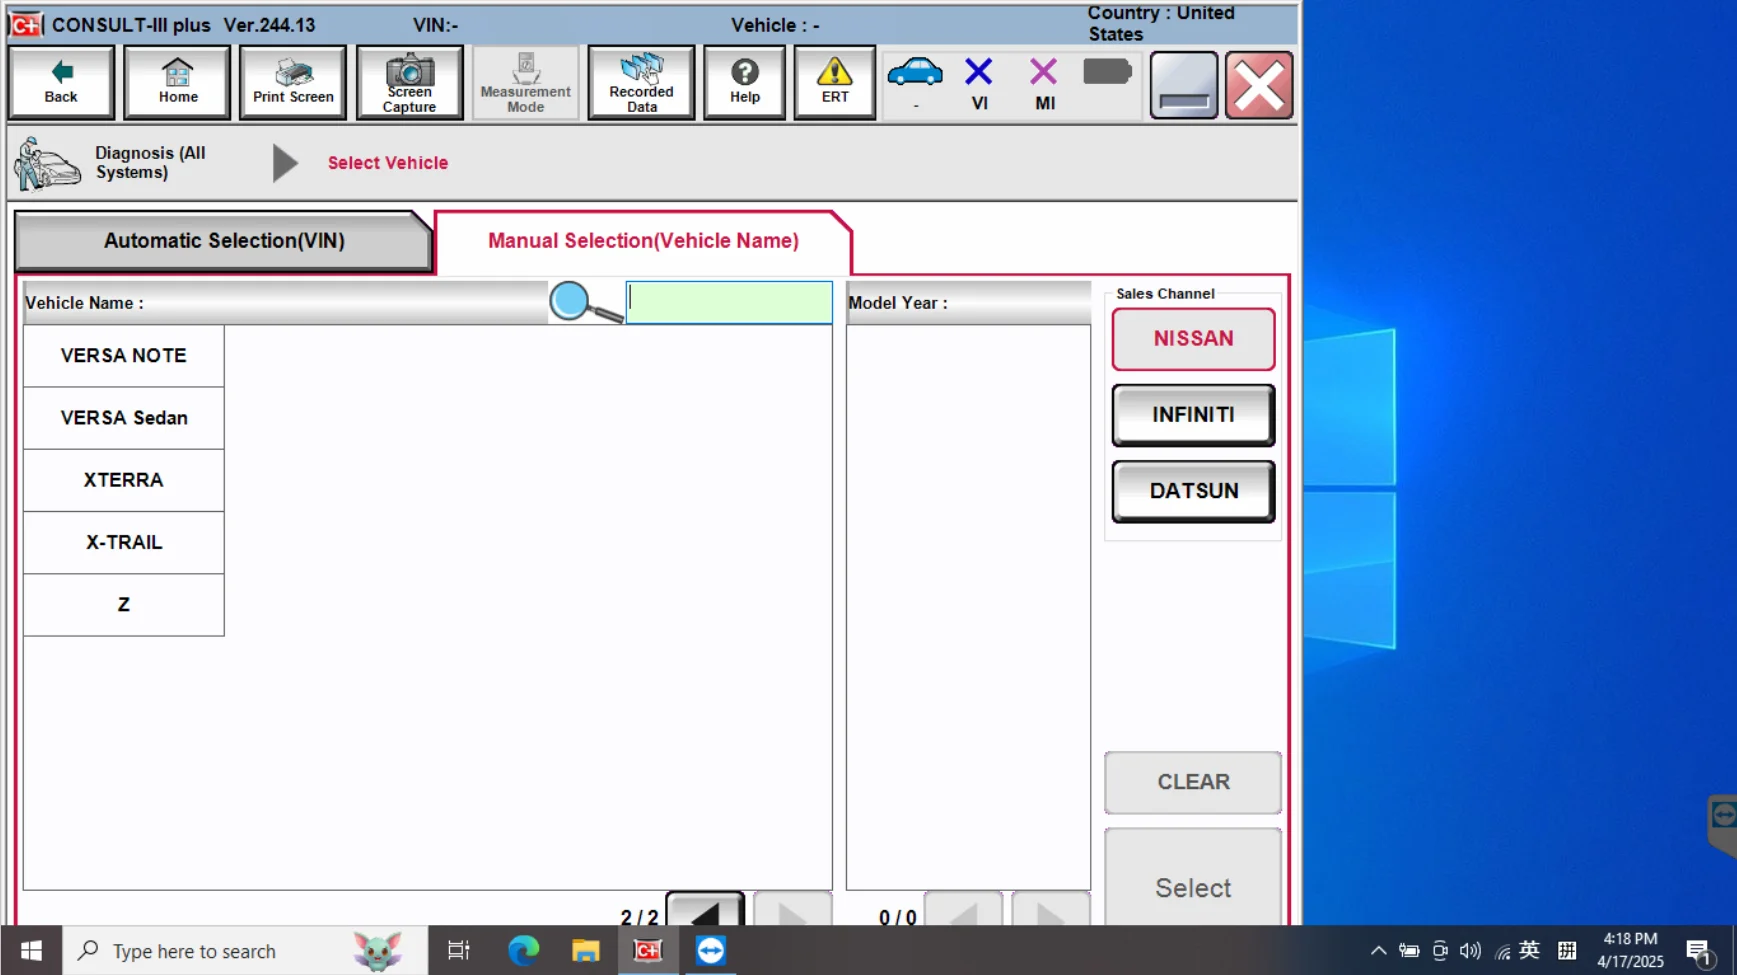
Task: Click the Back arrow toolbar button
Action: coord(61,82)
